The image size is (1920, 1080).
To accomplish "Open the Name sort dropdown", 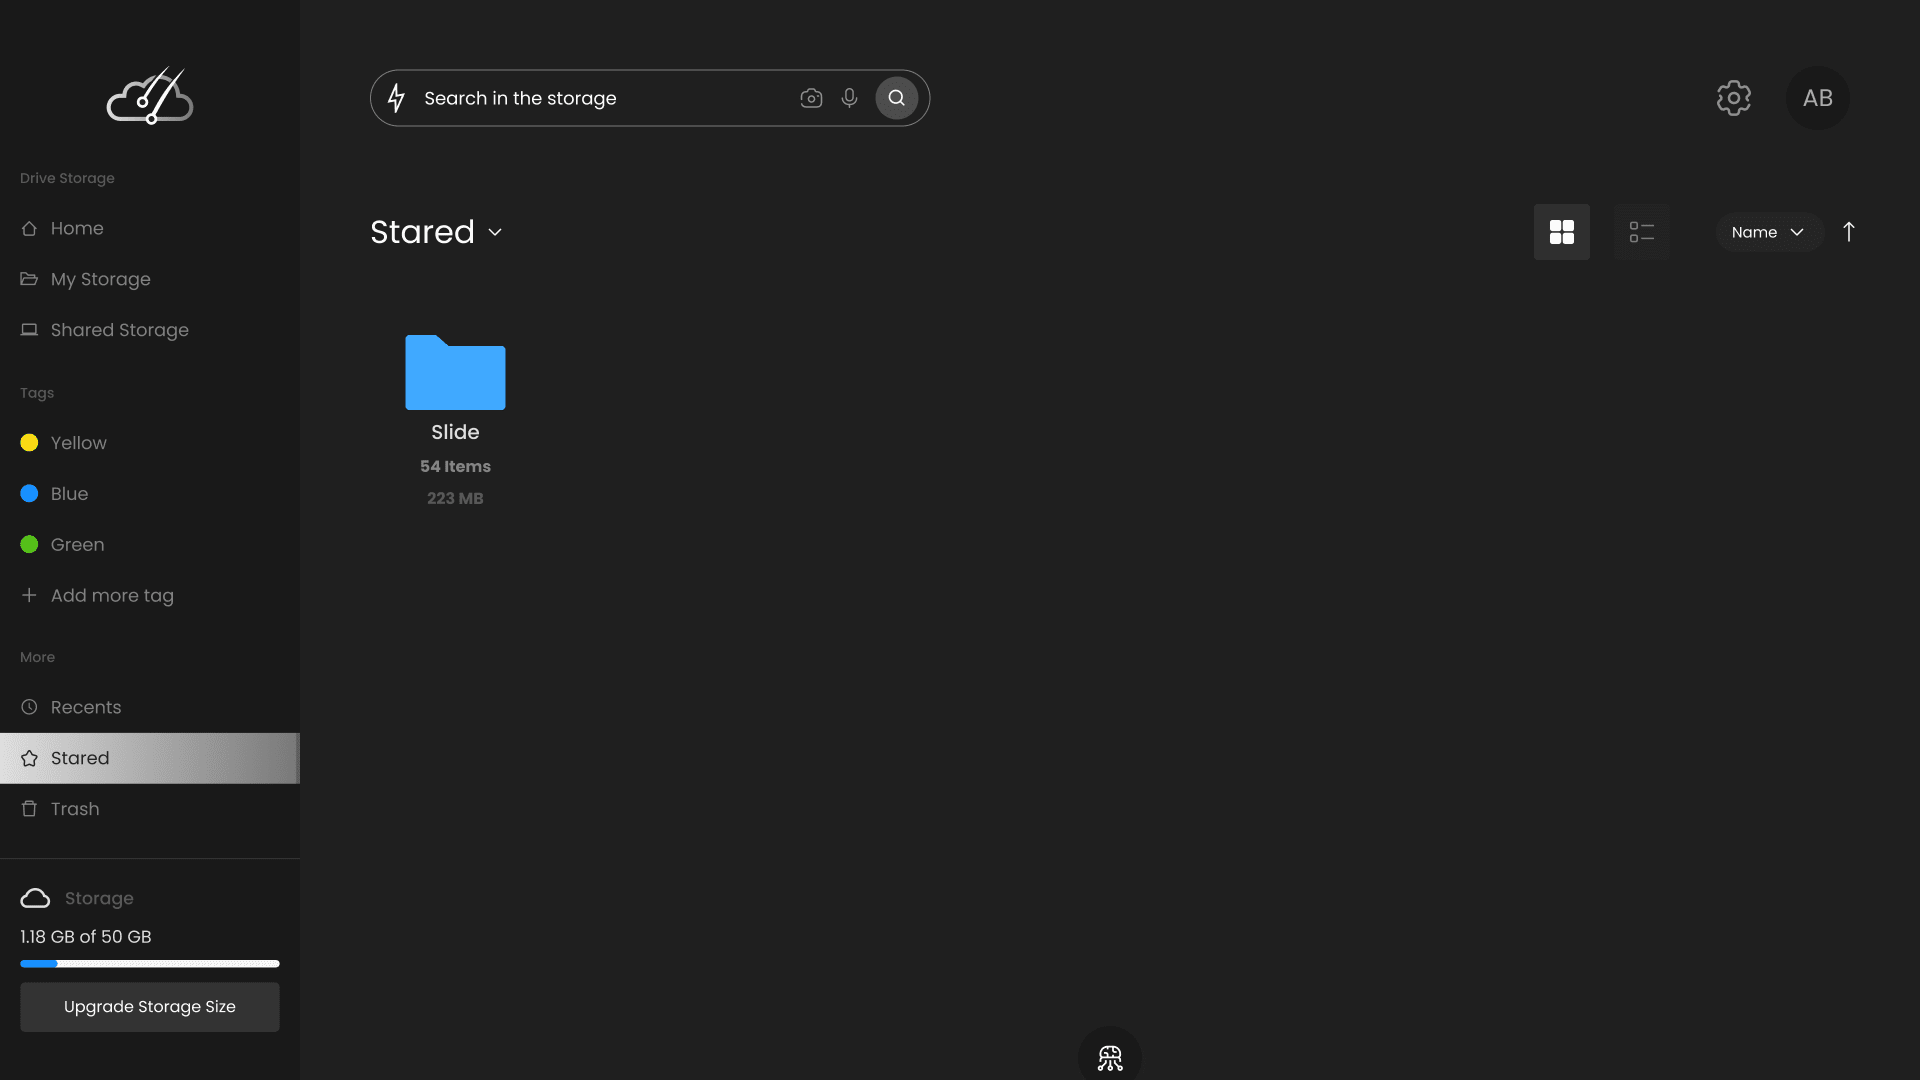I will [x=1768, y=232].
